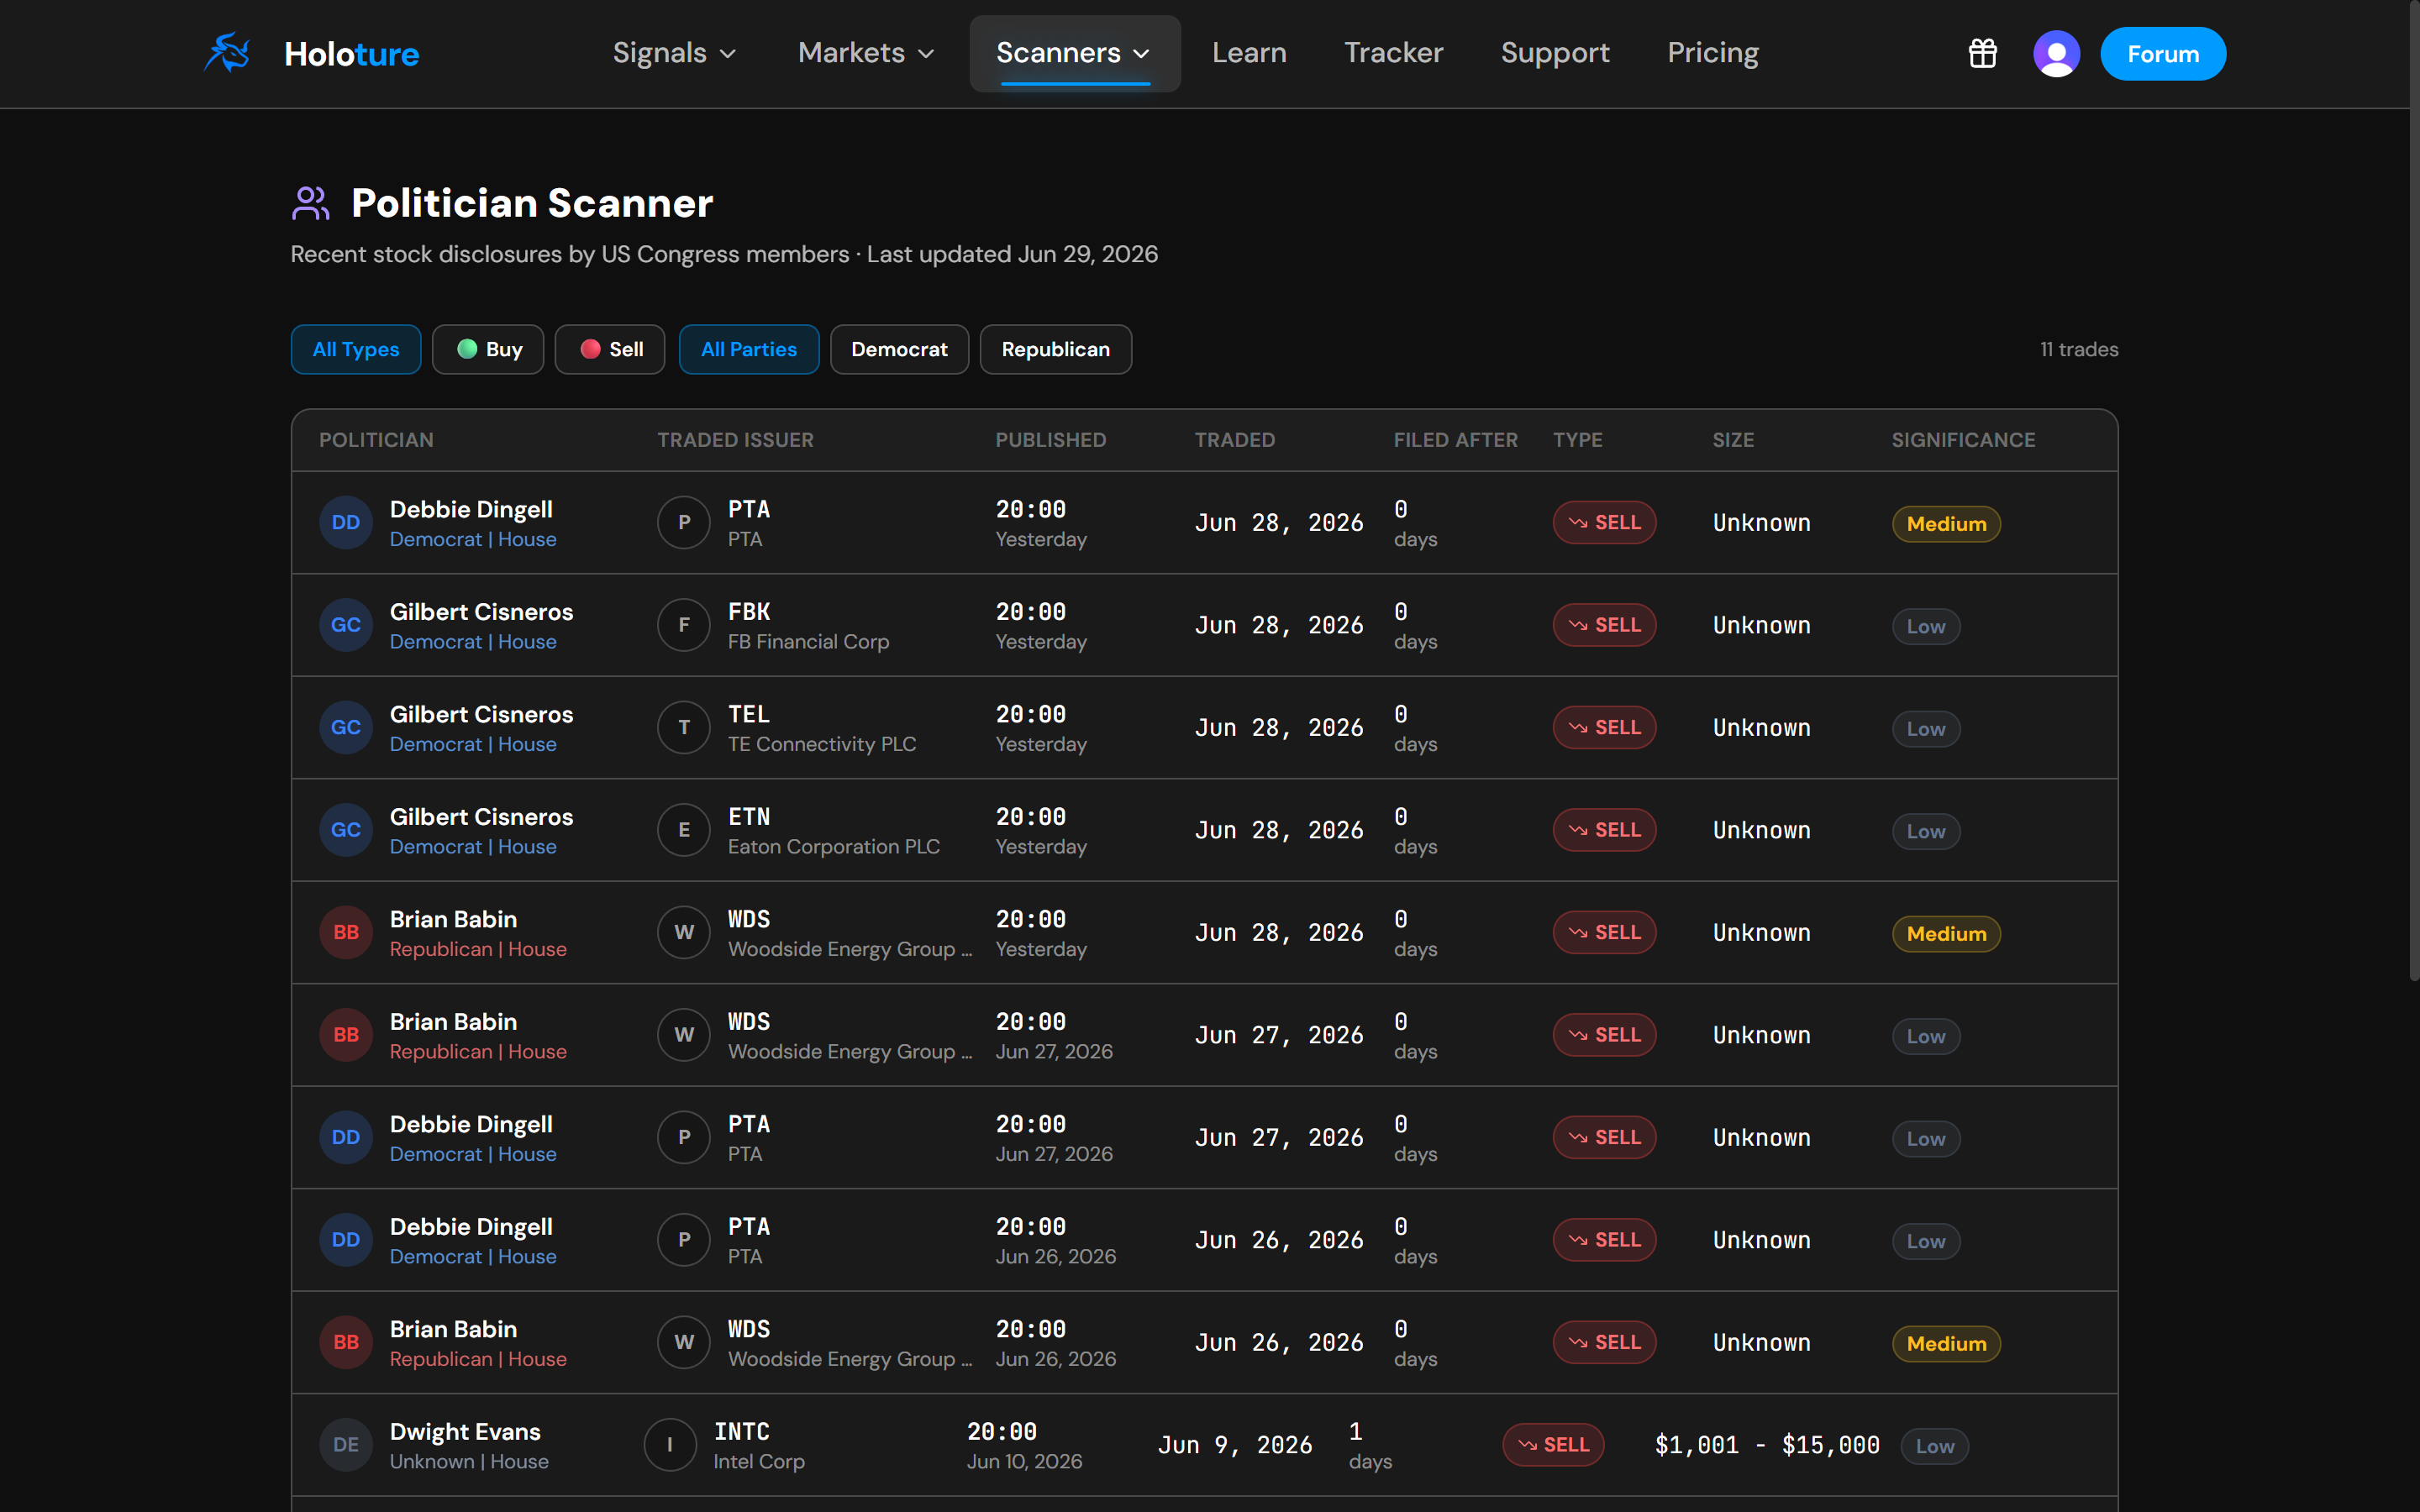Viewport: 2420px width, 1512px height.
Task: Click the P issuer icon in first row
Action: click(684, 522)
